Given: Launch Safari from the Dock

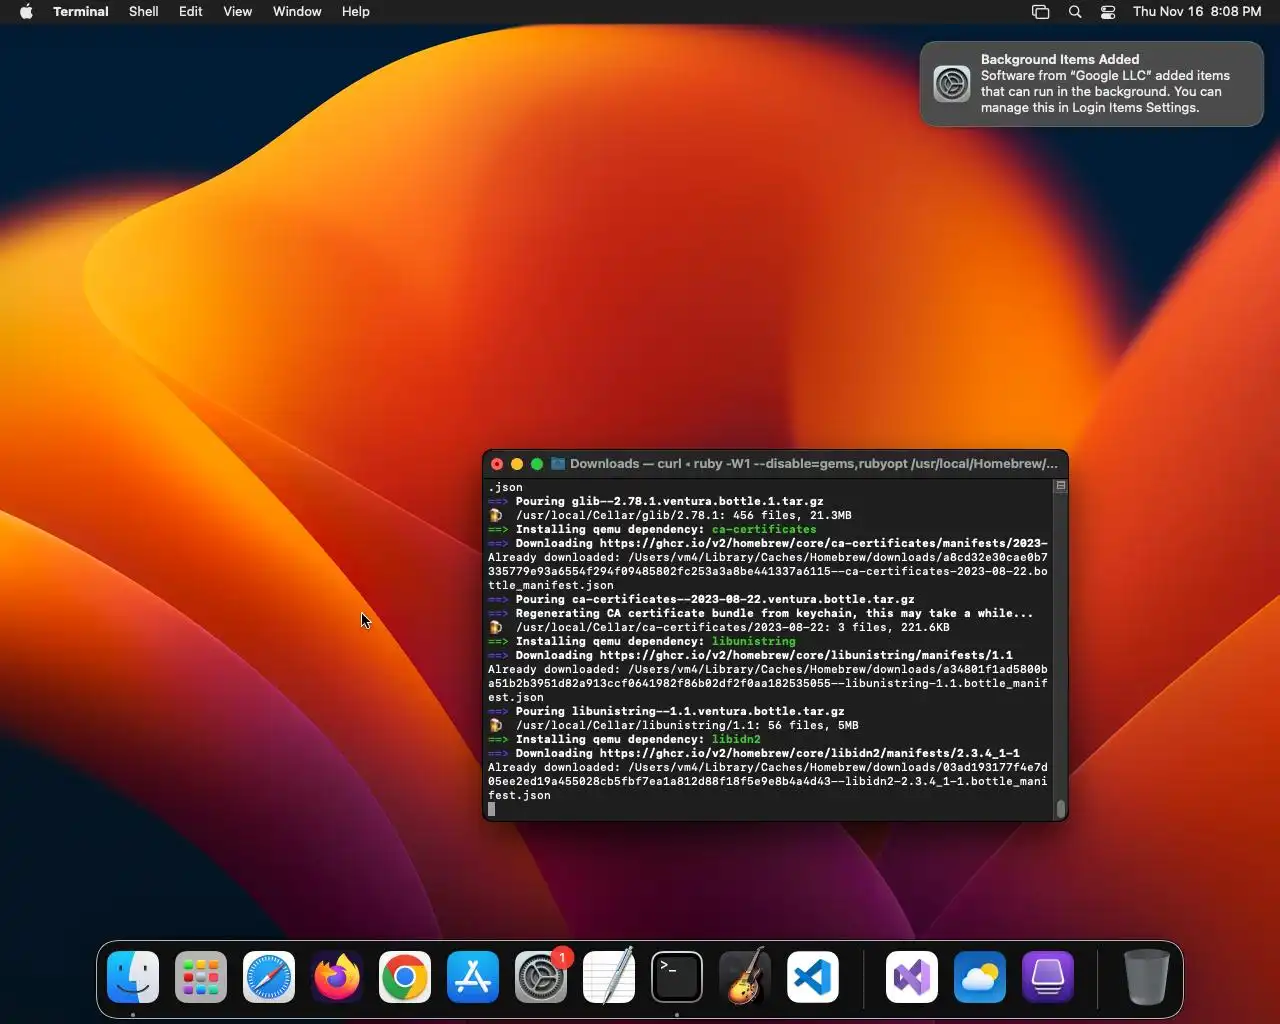Looking at the screenshot, I should (269, 977).
